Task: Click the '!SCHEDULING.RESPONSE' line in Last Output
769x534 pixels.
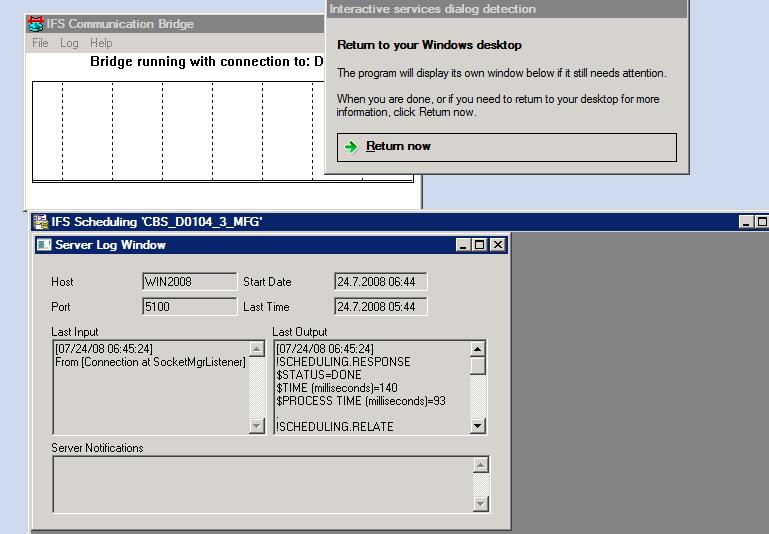Action: [x=343, y=362]
